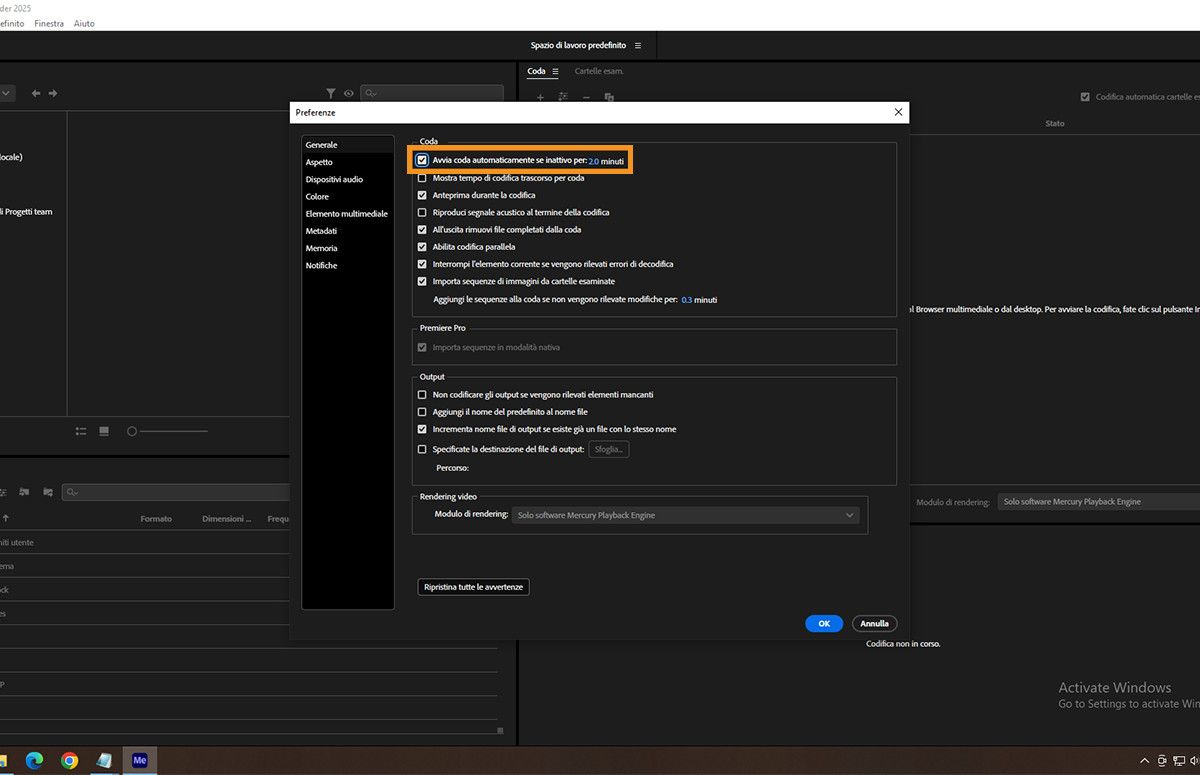1200x775 pixels.
Task: Toggle Incrementa nome file di output checkbox
Action: (x=422, y=429)
